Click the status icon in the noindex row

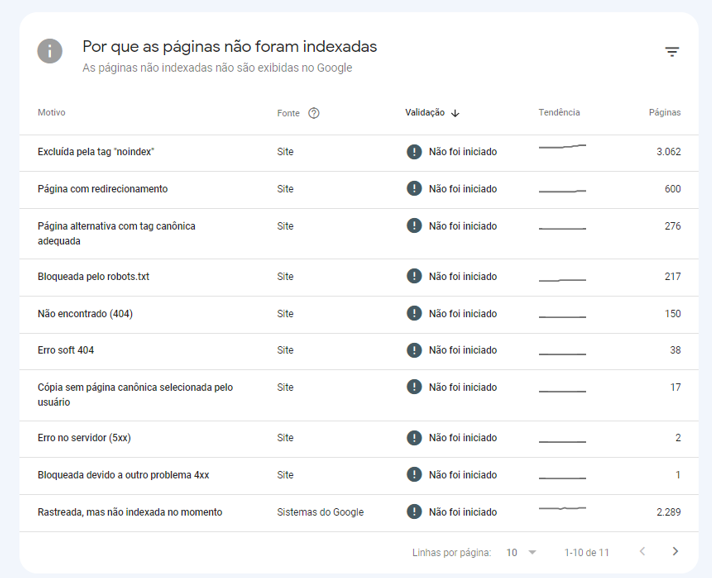point(414,152)
